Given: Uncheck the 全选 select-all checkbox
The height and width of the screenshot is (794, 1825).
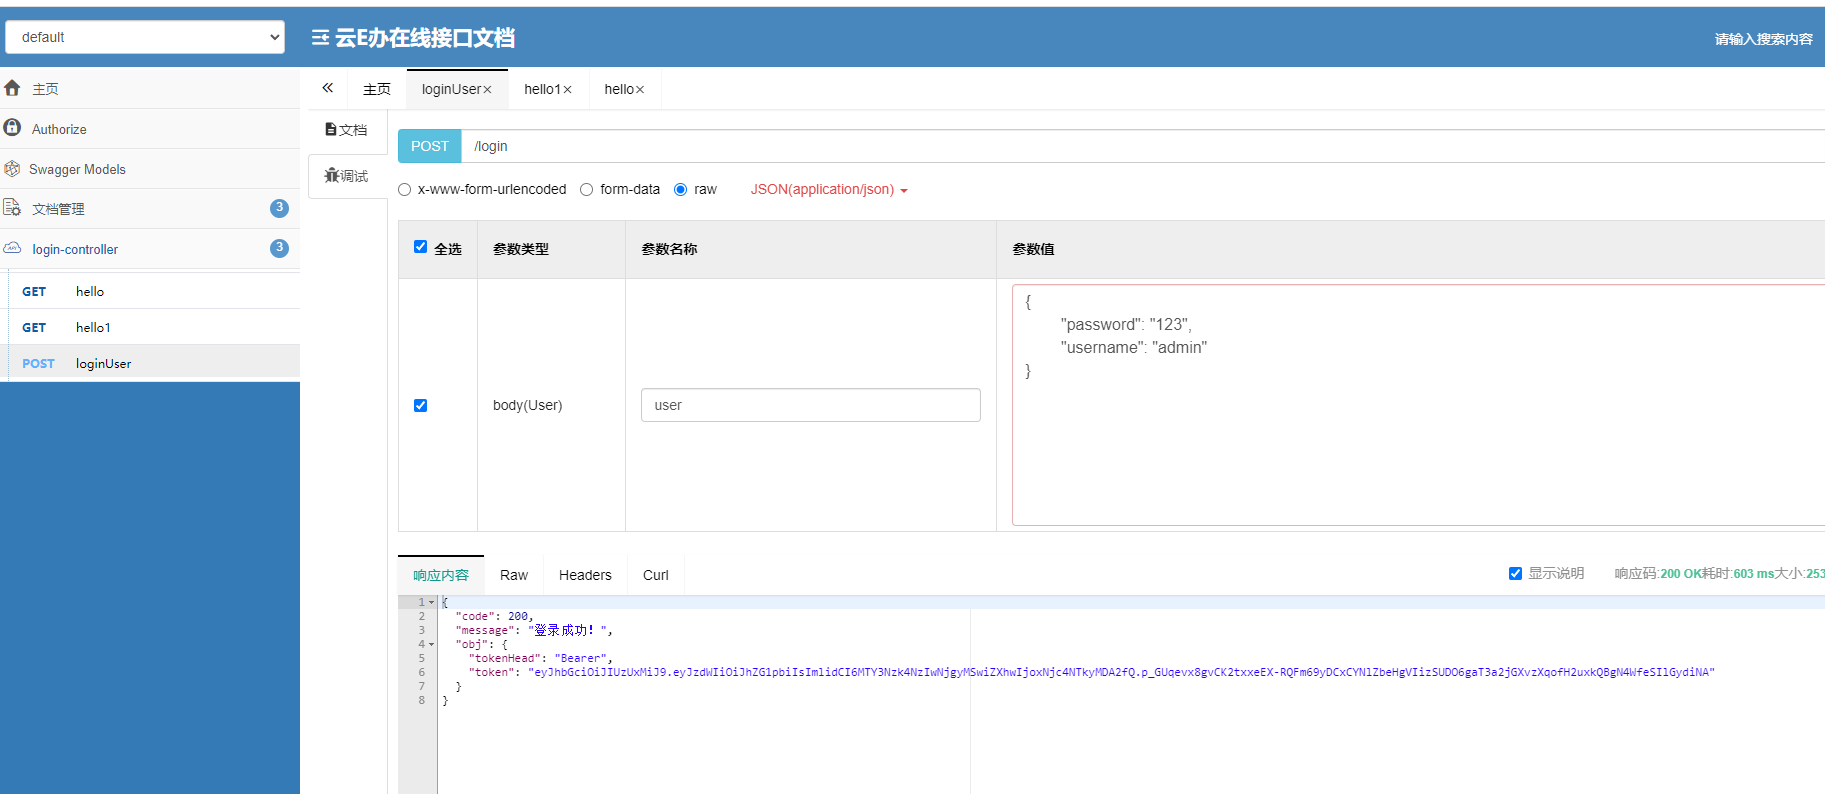Looking at the screenshot, I should pos(420,247).
